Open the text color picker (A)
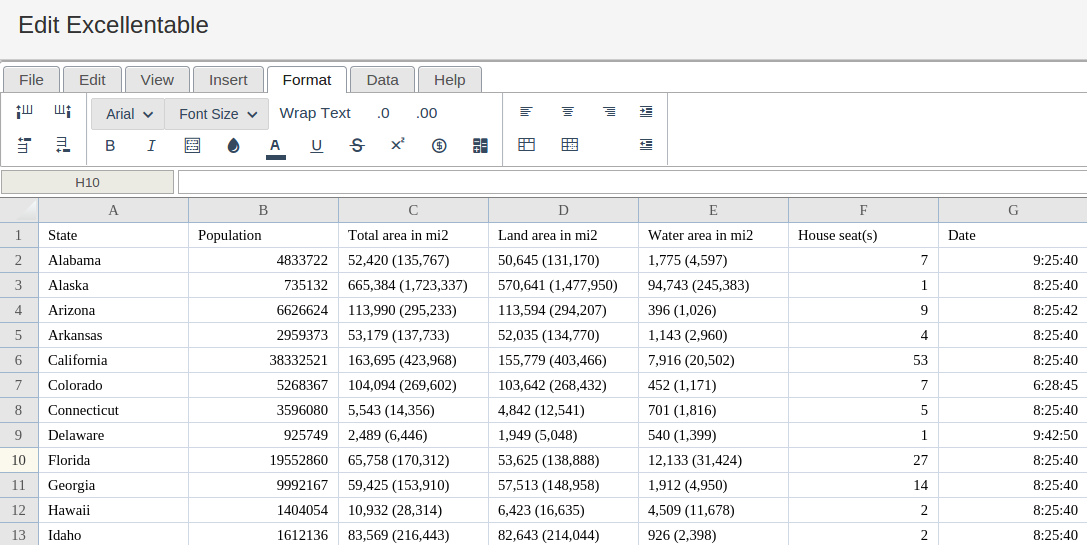The image size is (1087, 545). [x=275, y=146]
